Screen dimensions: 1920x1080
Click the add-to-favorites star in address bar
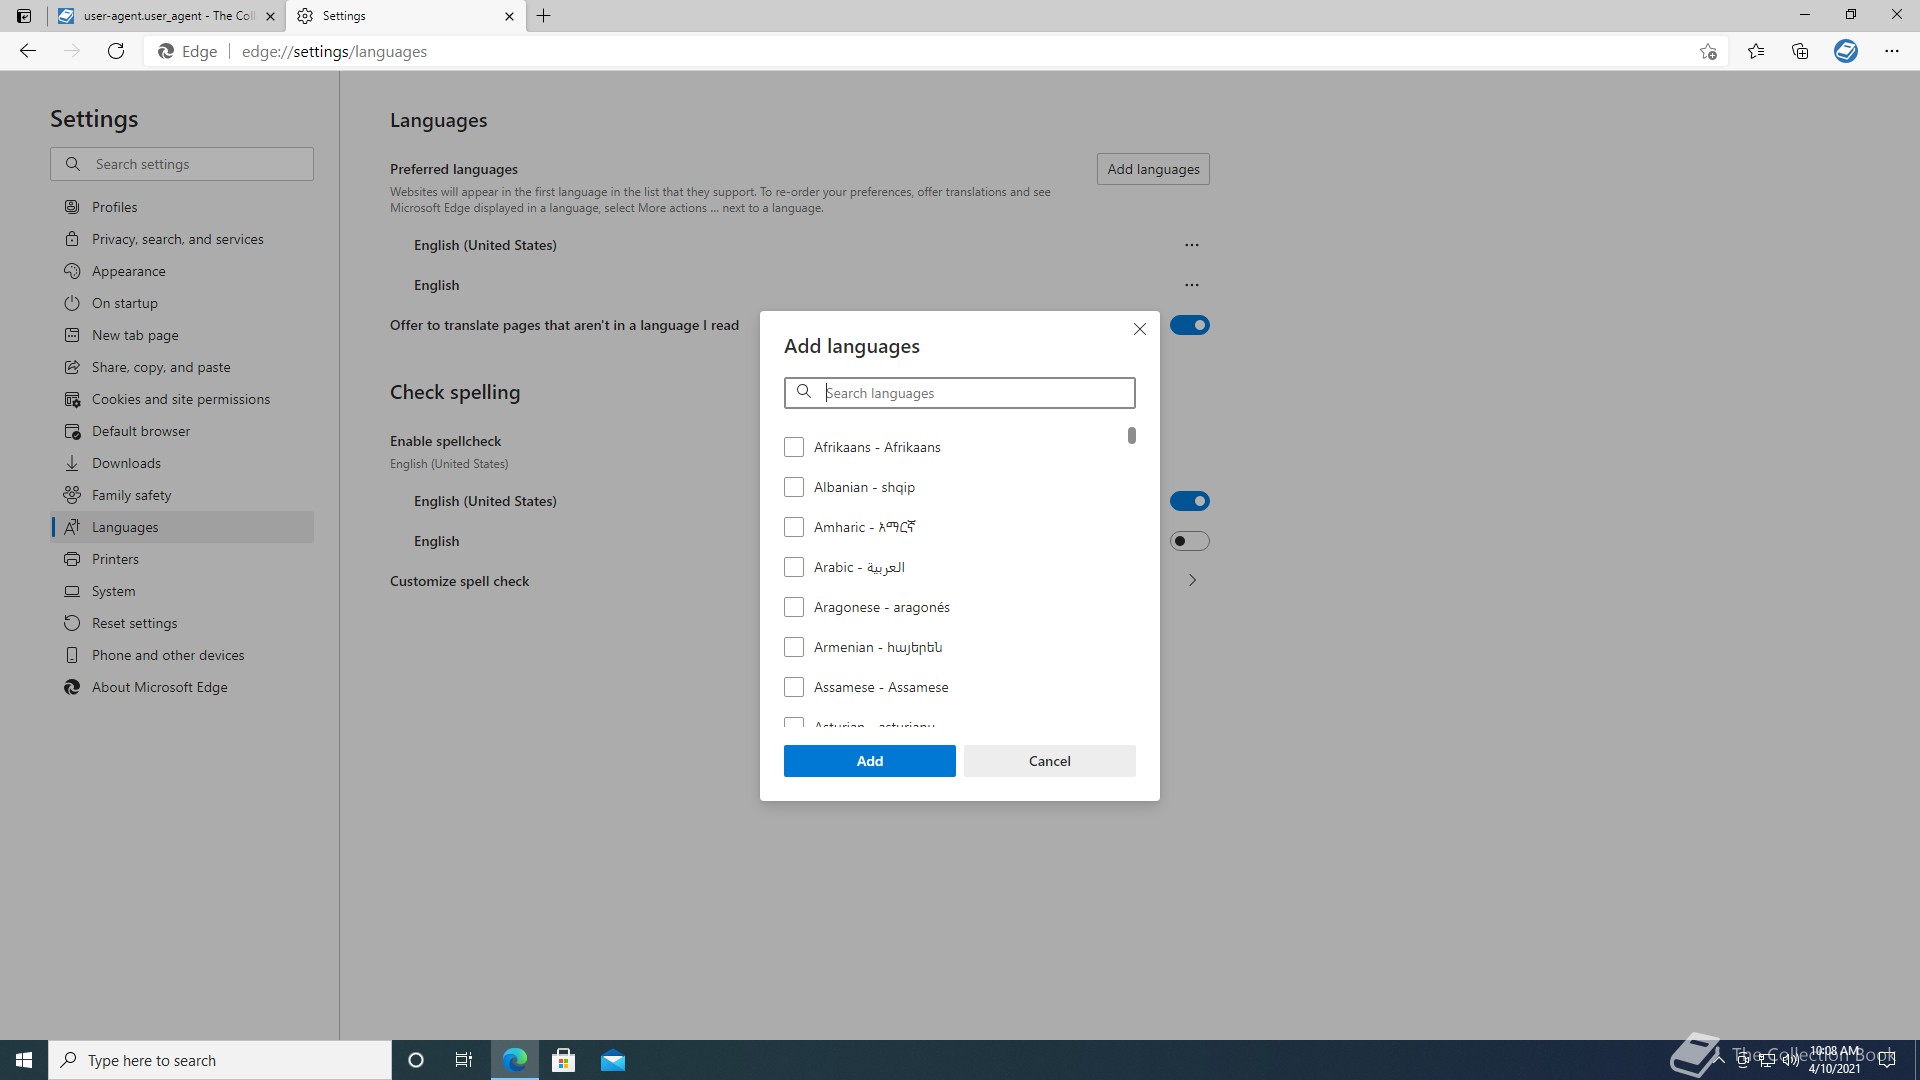coord(1708,51)
